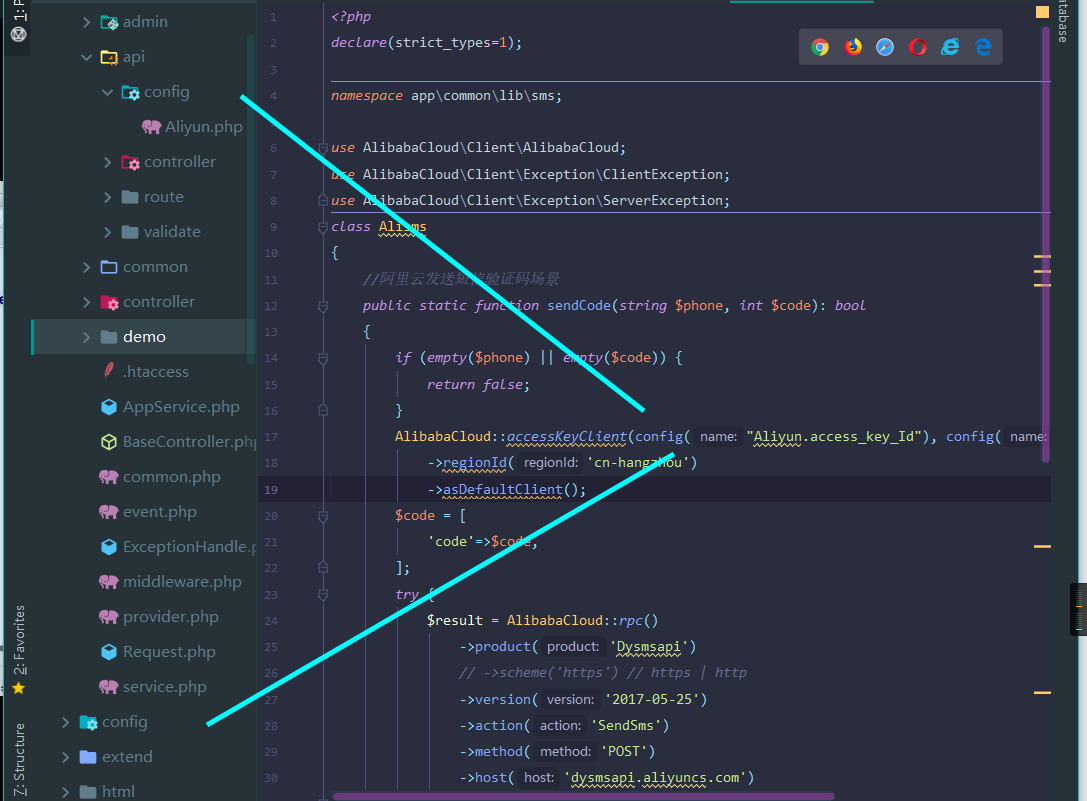
Task: Fold the class Alisms code block
Action: tap(323, 227)
